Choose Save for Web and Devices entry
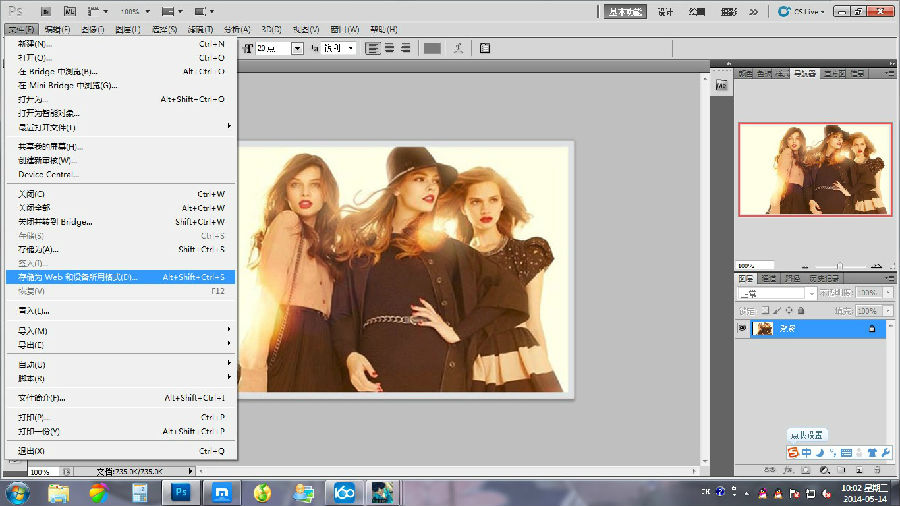Screen dimensions: 900x506 (121, 277)
